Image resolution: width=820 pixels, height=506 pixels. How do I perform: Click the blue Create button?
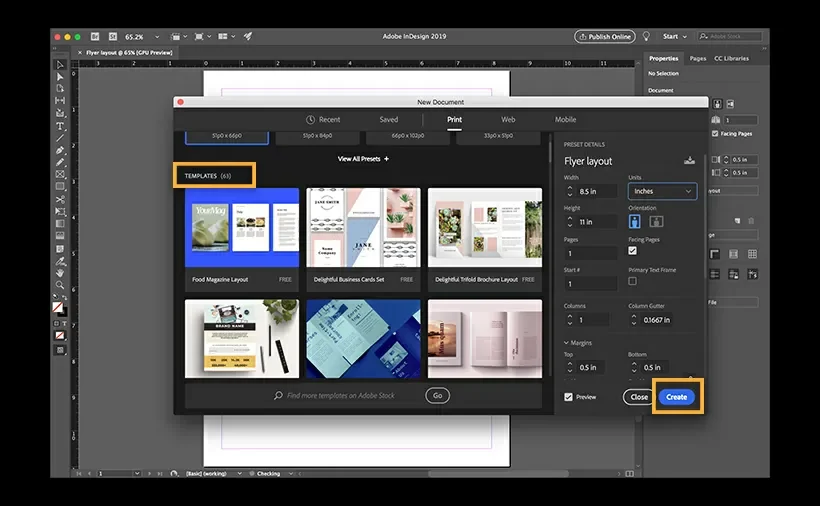[677, 397]
